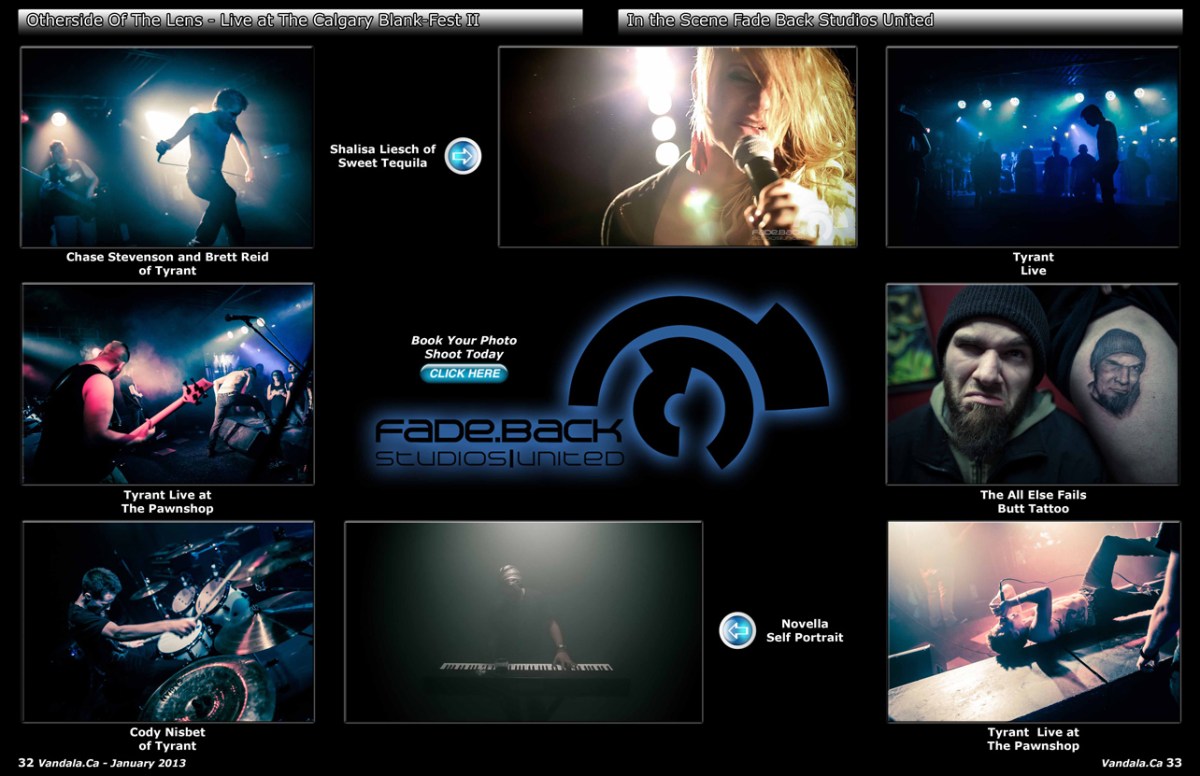1200x776 pixels.
Task: Click the Cody Nisbet of Tyrant caption
Action: pos(167,739)
